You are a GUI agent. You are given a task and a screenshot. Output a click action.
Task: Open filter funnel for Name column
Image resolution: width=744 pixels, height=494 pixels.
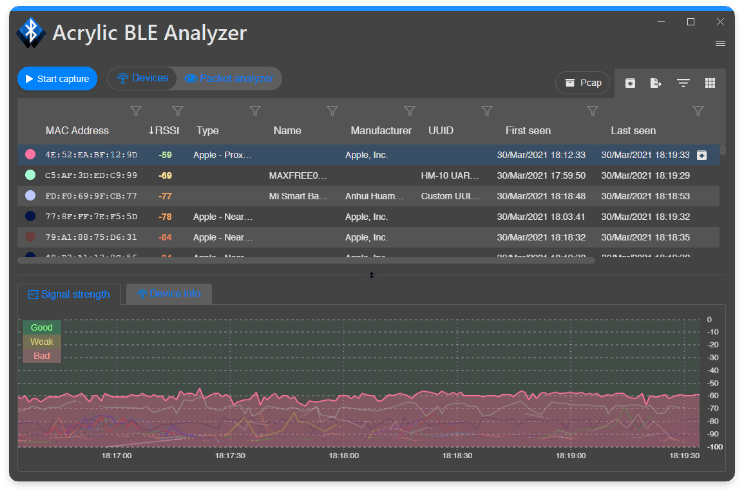click(332, 111)
